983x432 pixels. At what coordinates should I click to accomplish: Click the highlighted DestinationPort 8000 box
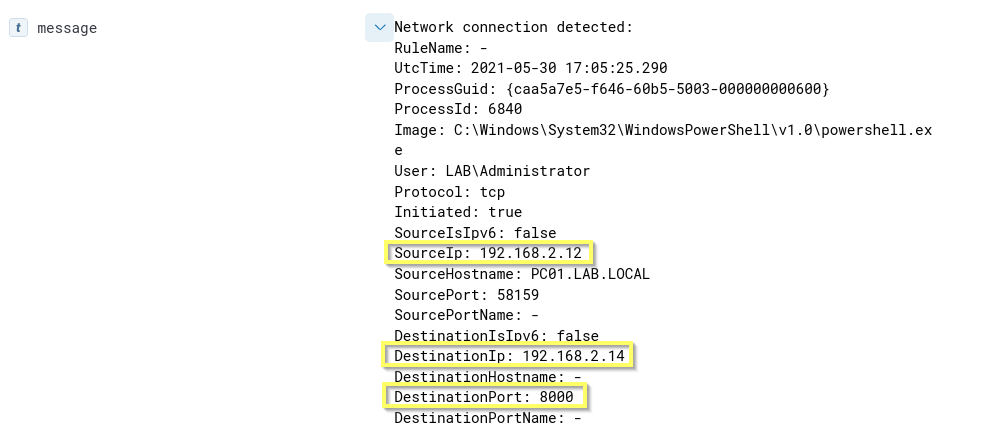click(484, 397)
